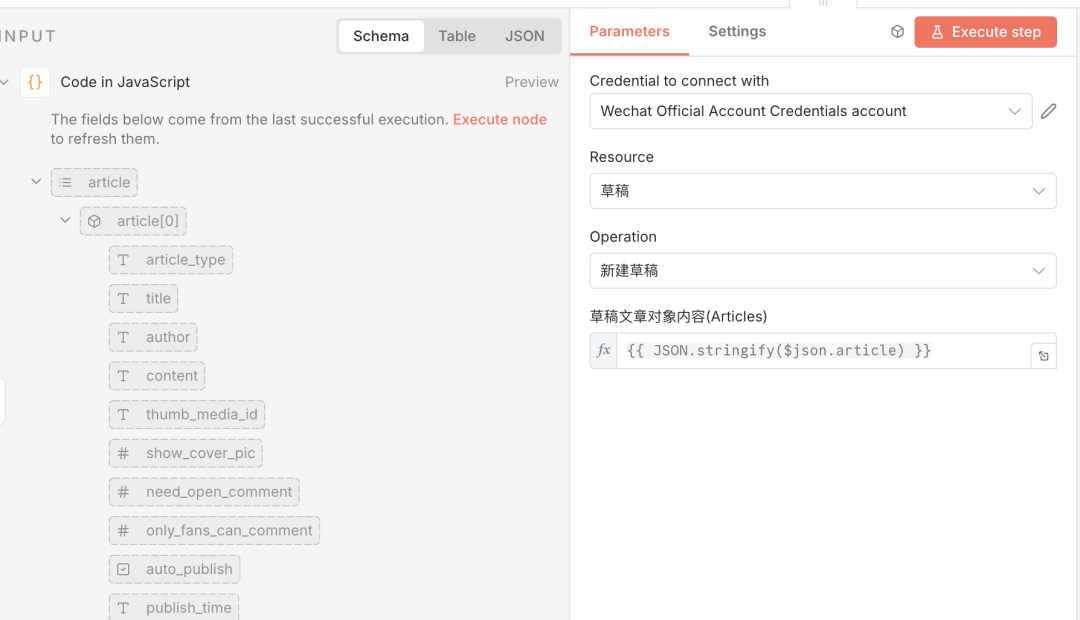
Task: Click the fx icon on the Articles expression field
Action: (603, 351)
